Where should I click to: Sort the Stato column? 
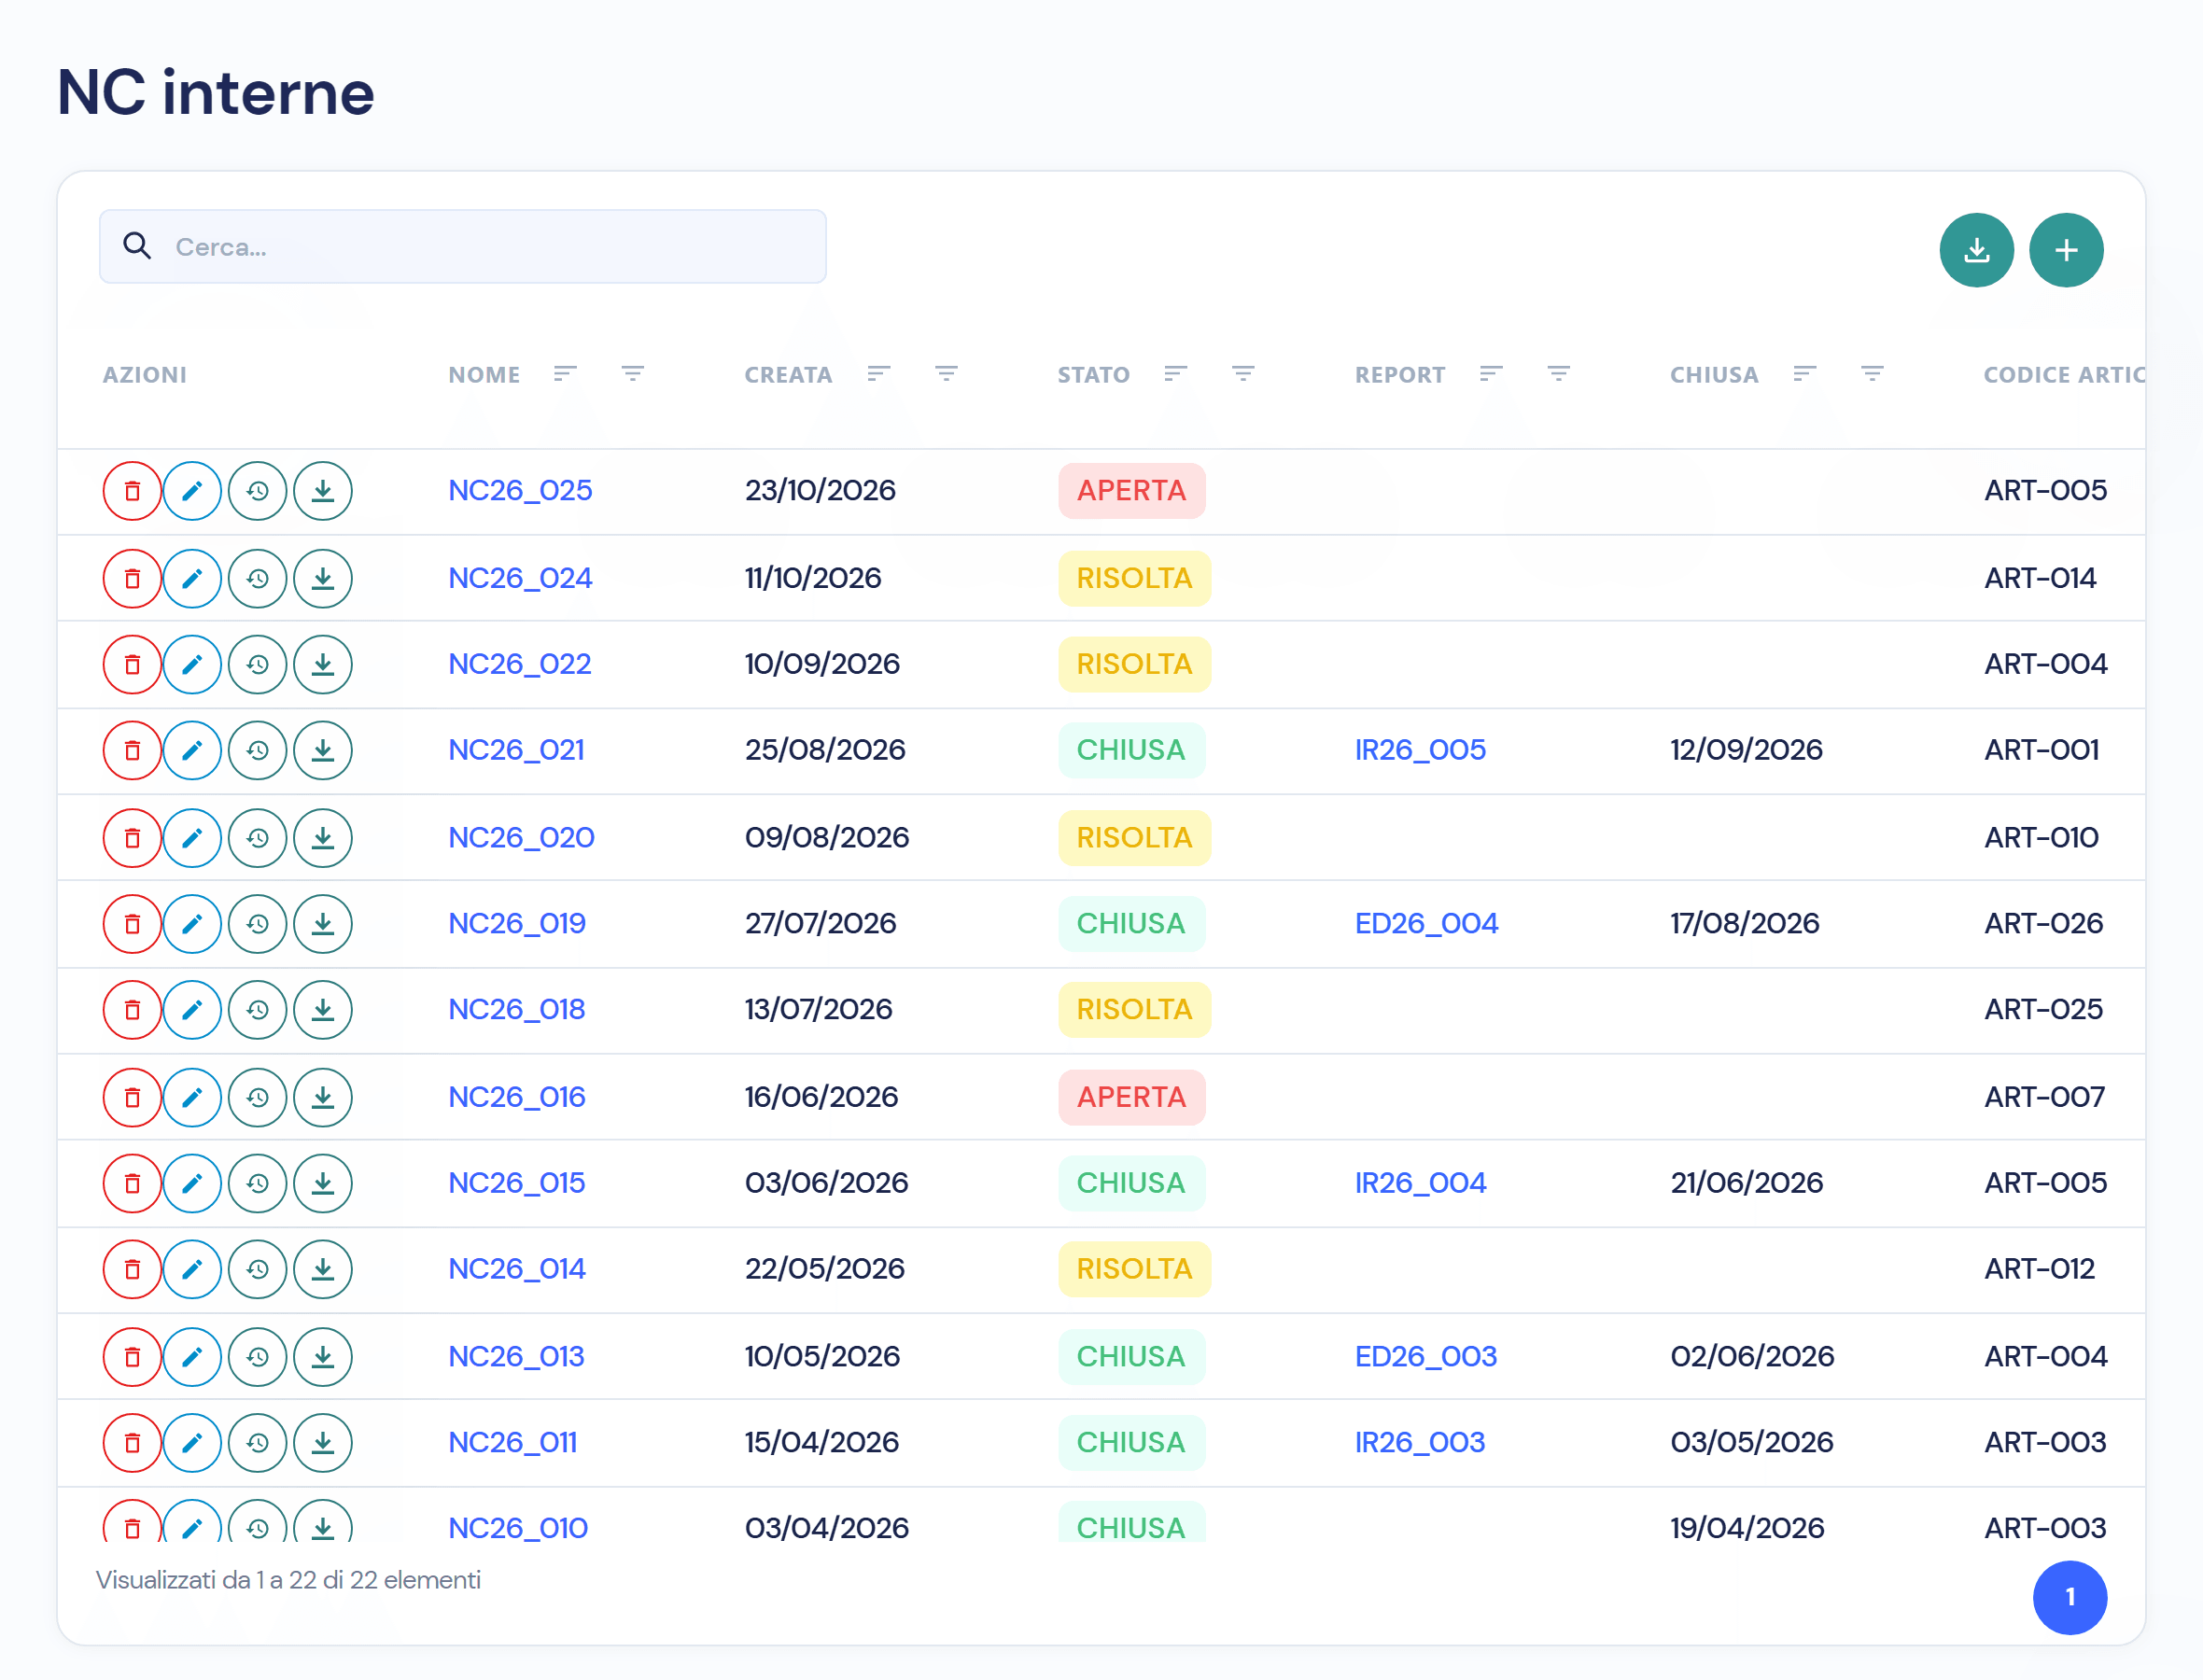[x=1176, y=374]
